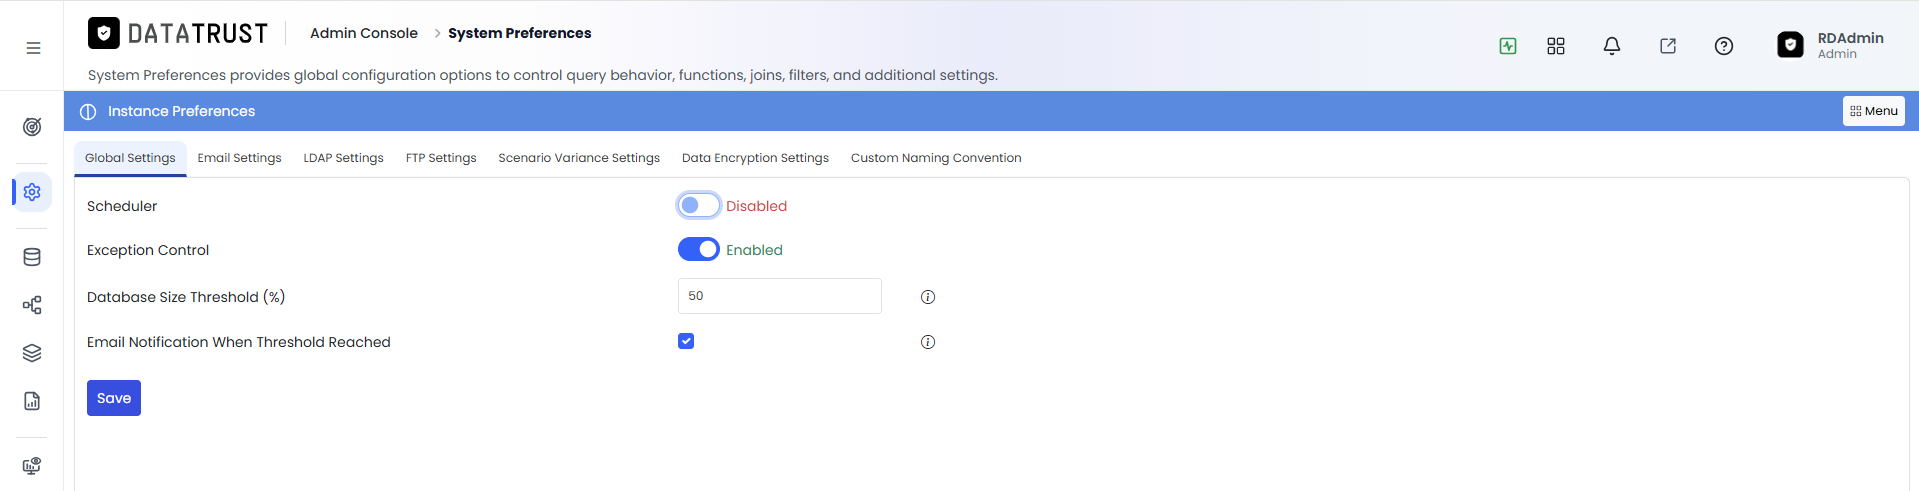
Task: Enable the Scheduler toggle
Action: (x=699, y=205)
